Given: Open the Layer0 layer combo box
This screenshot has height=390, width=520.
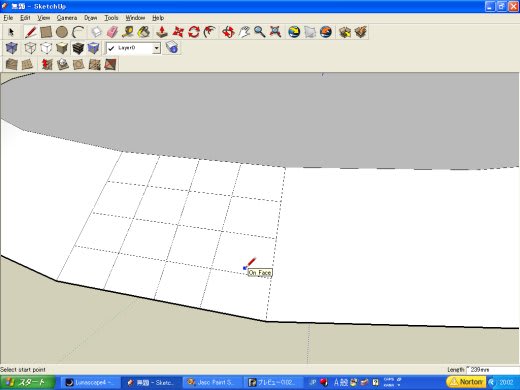Looking at the screenshot, I should 133,48.
